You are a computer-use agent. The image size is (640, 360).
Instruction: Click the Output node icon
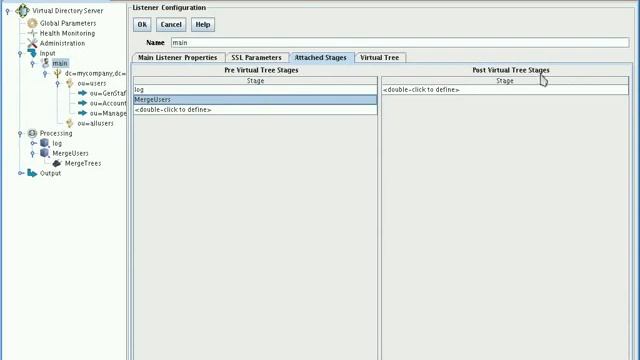pos(32,173)
